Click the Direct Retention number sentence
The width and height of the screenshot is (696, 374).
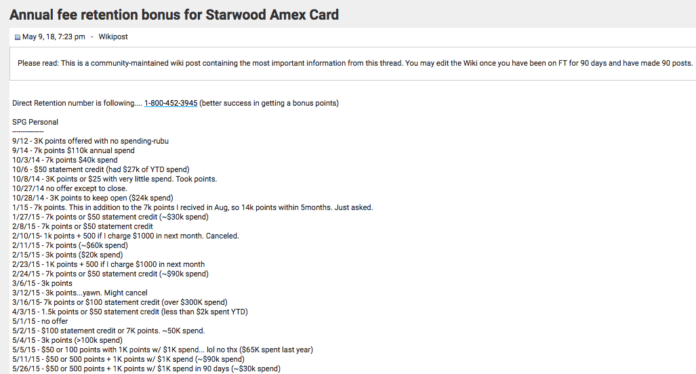(175, 103)
